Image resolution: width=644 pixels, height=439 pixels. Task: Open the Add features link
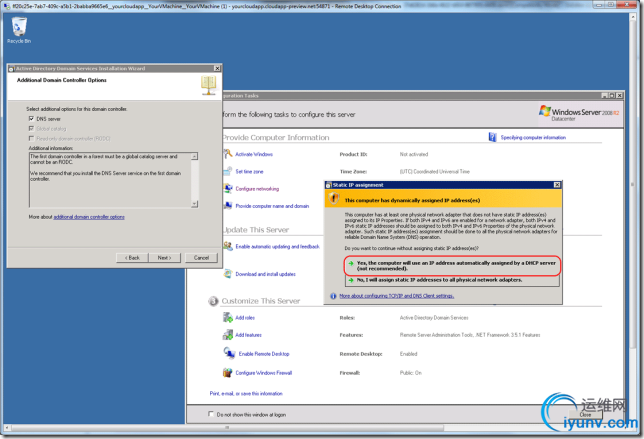pyautogui.click(x=248, y=335)
